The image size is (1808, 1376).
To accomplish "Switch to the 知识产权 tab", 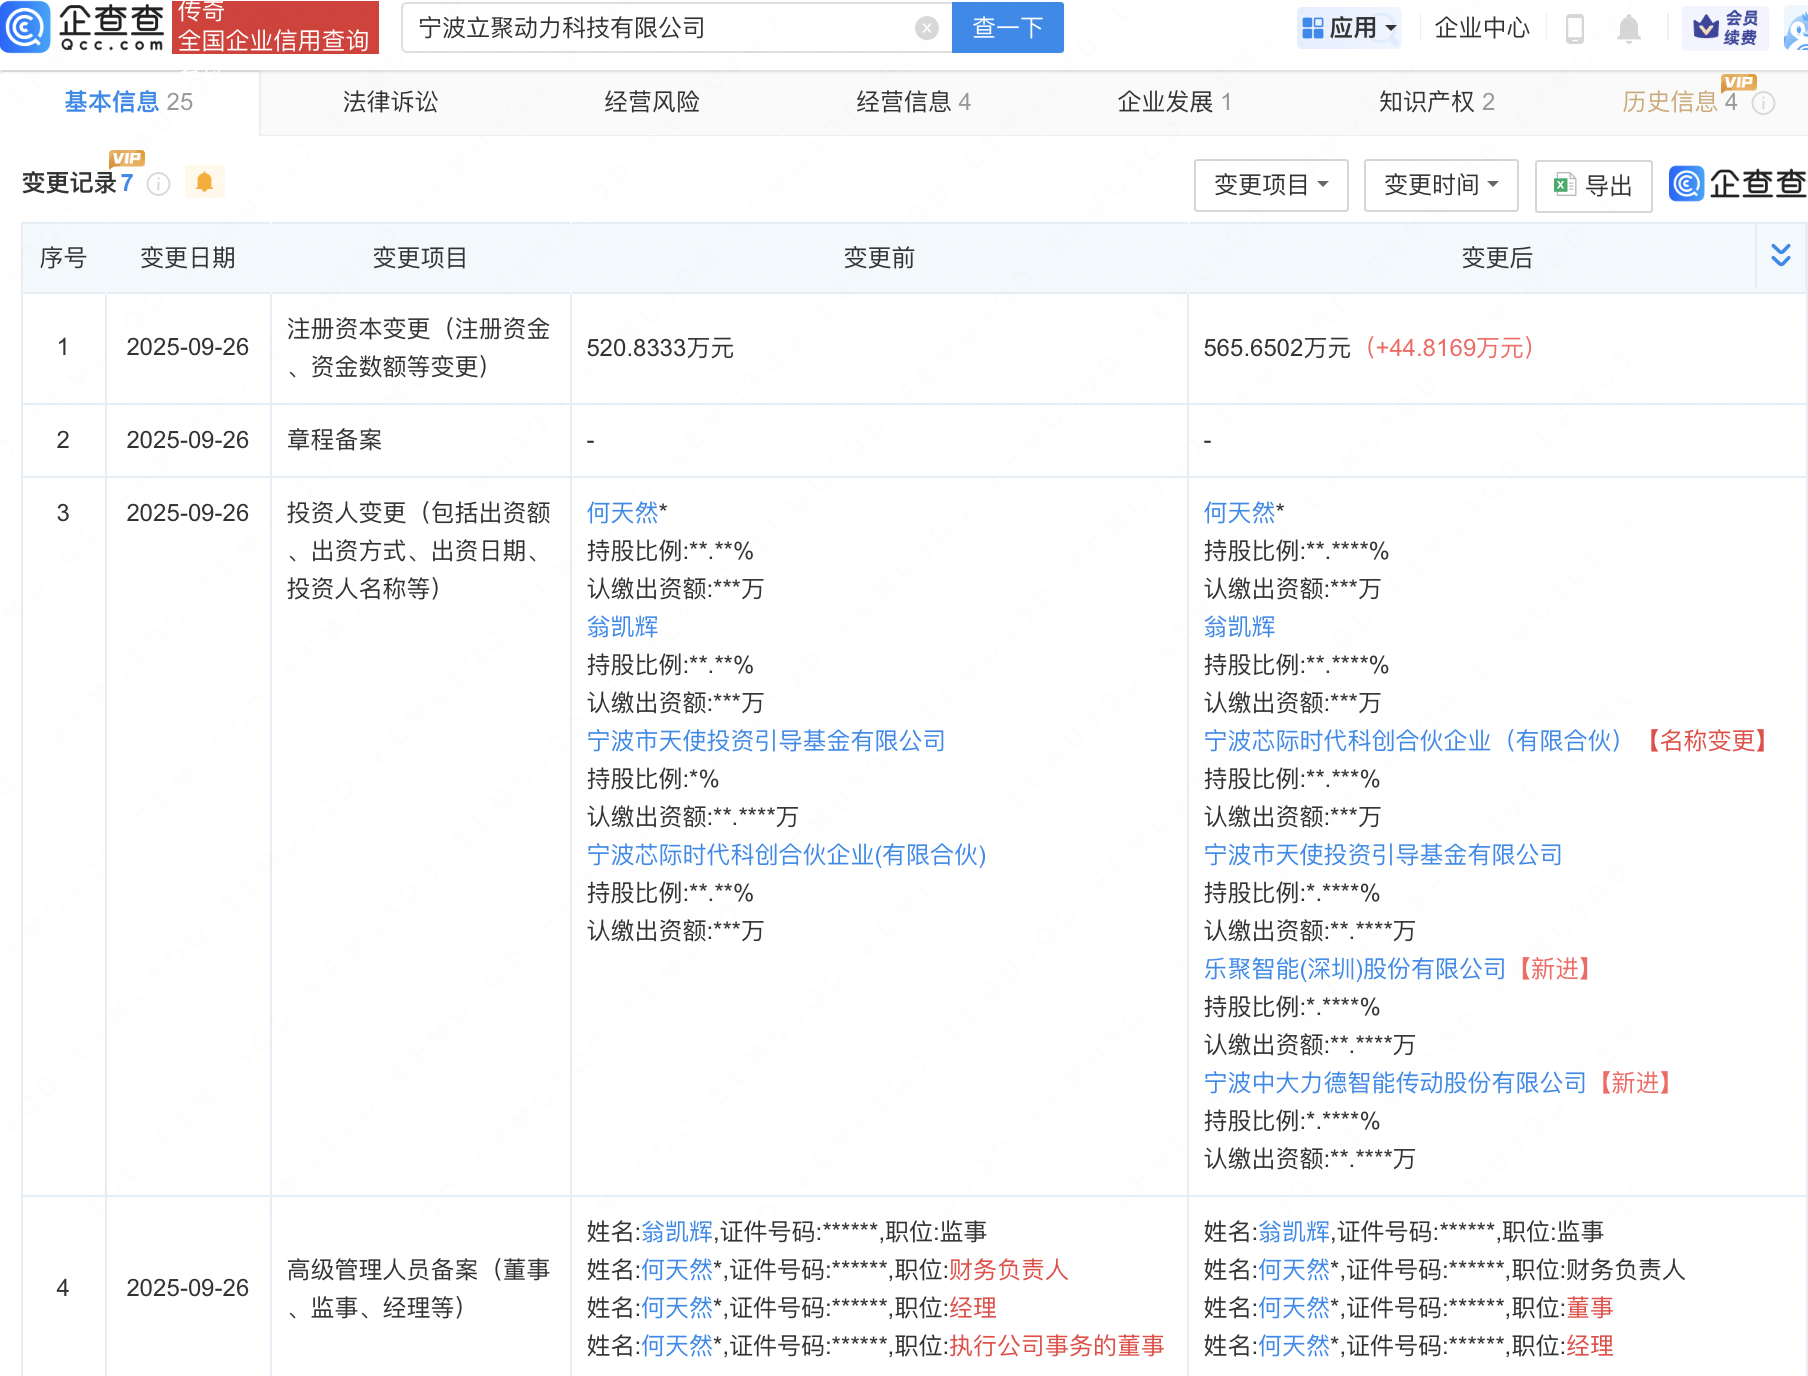I will coord(1435,102).
